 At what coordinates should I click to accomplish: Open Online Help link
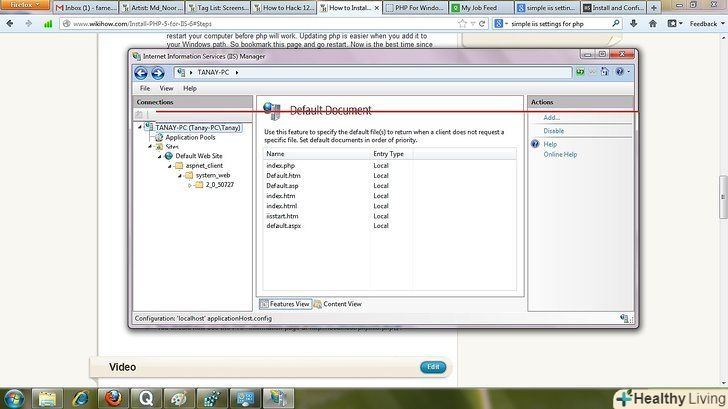pyautogui.click(x=559, y=154)
